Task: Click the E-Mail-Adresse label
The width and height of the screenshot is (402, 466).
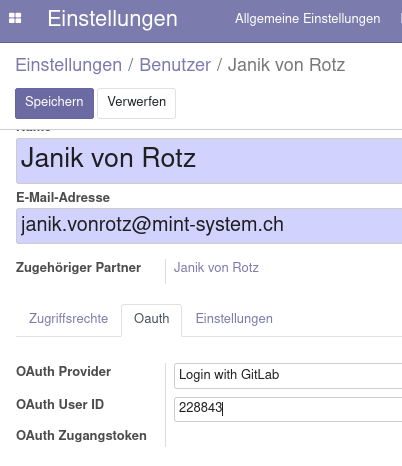Action: (63, 197)
